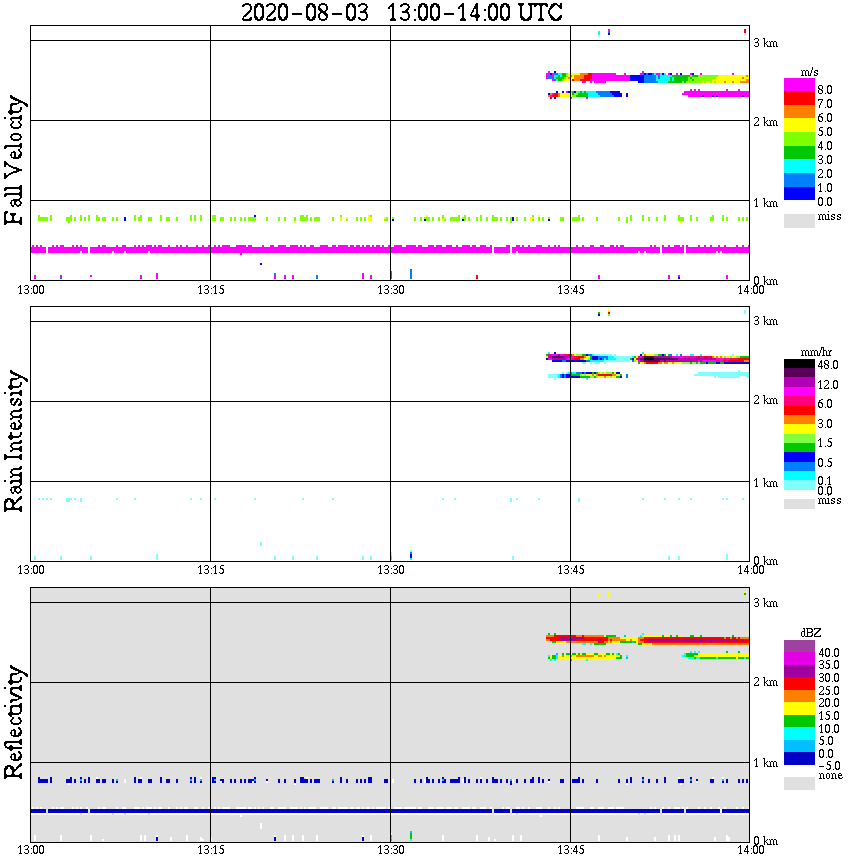Click the "1.5" value in the mm/hr legend
Image resolution: width=850 pixels, height=868 pixels.
tap(825, 443)
